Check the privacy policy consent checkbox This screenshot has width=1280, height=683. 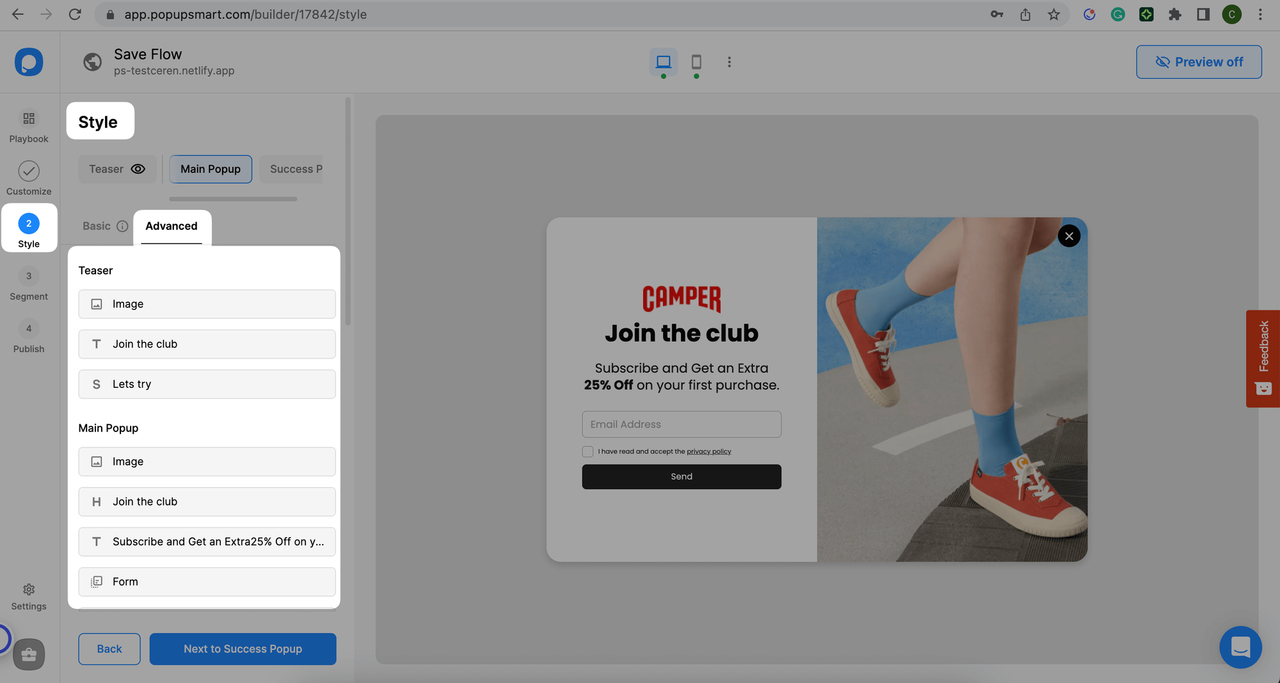pos(587,451)
